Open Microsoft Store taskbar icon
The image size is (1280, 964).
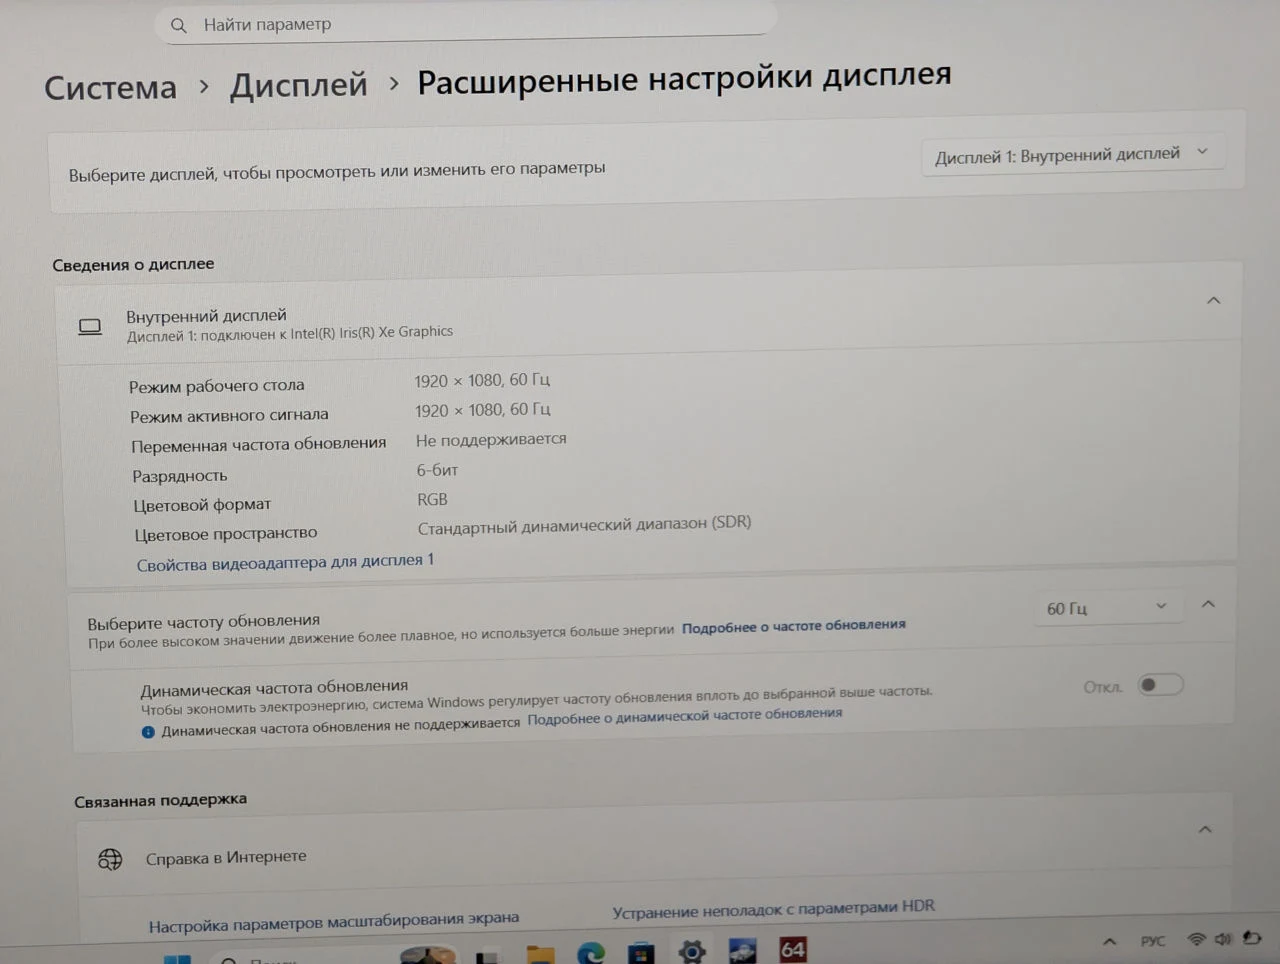pos(641,953)
